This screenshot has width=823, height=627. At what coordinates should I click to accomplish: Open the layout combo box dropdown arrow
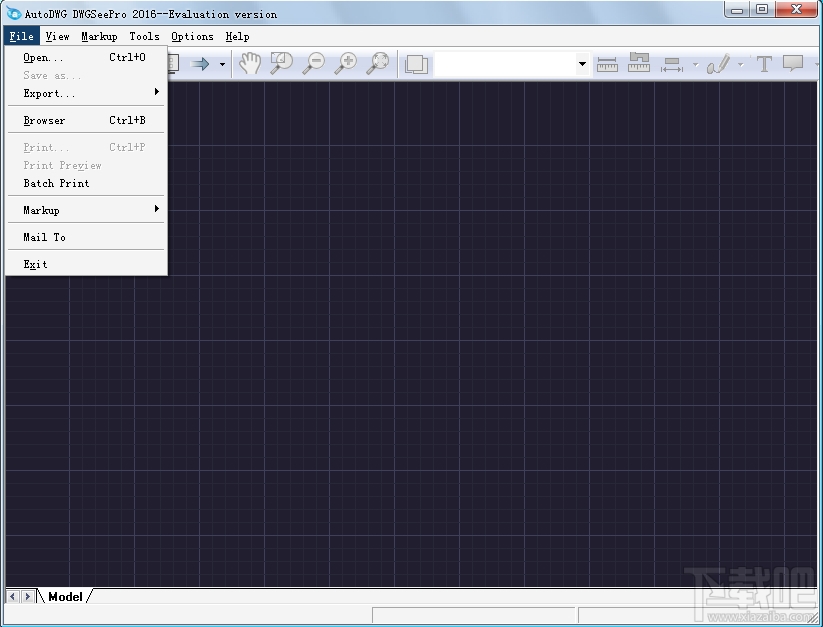582,64
